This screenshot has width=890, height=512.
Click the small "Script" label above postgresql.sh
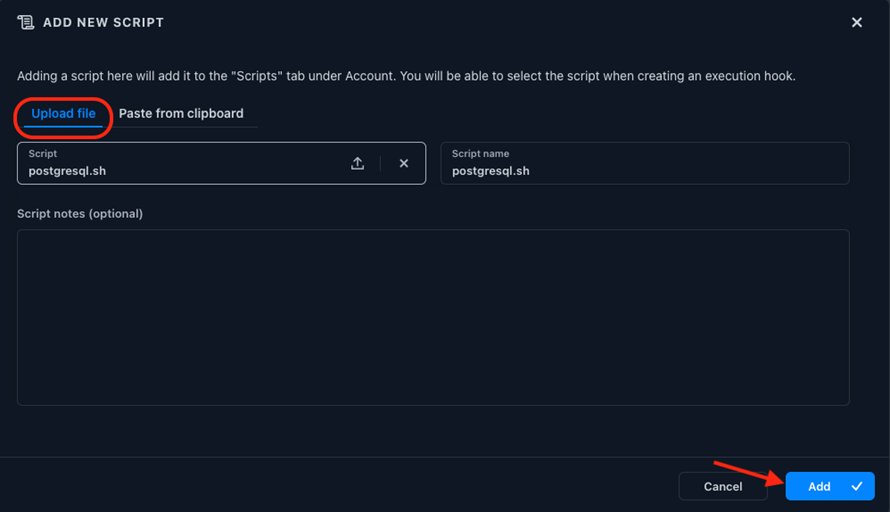[x=43, y=154]
